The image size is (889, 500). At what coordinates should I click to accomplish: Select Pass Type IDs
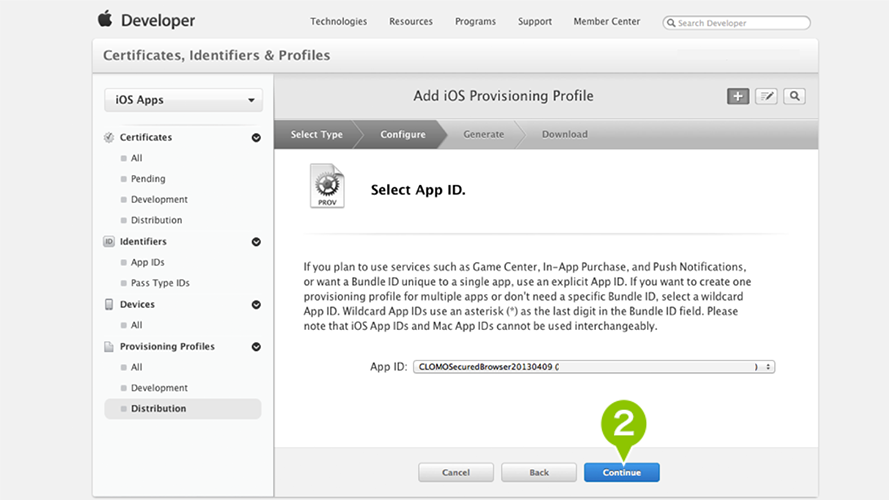click(x=160, y=283)
